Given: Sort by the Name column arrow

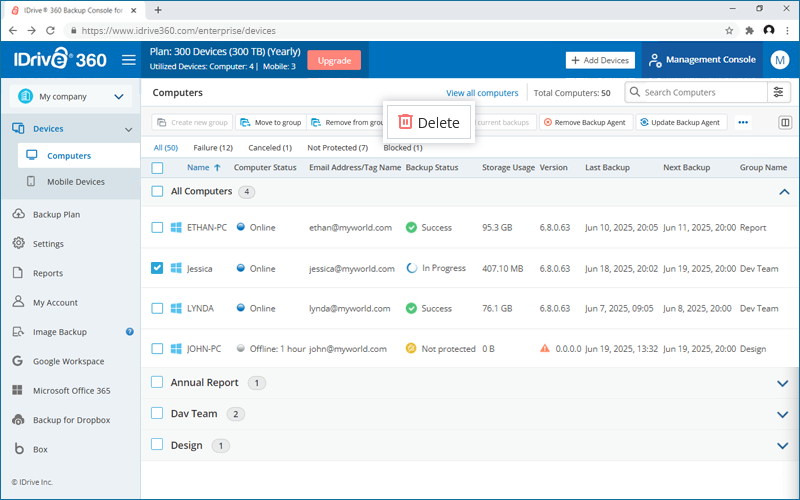Looking at the screenshot, I should (x=217, y=168).
